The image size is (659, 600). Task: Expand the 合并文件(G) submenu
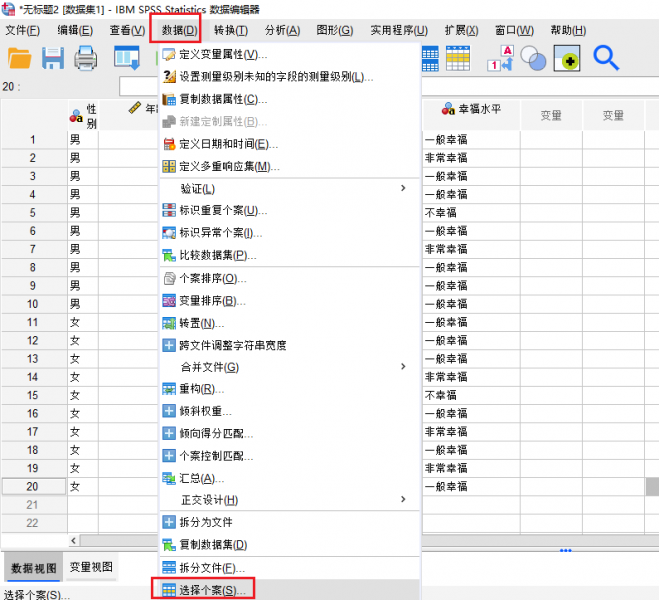(x=290, y=367)
